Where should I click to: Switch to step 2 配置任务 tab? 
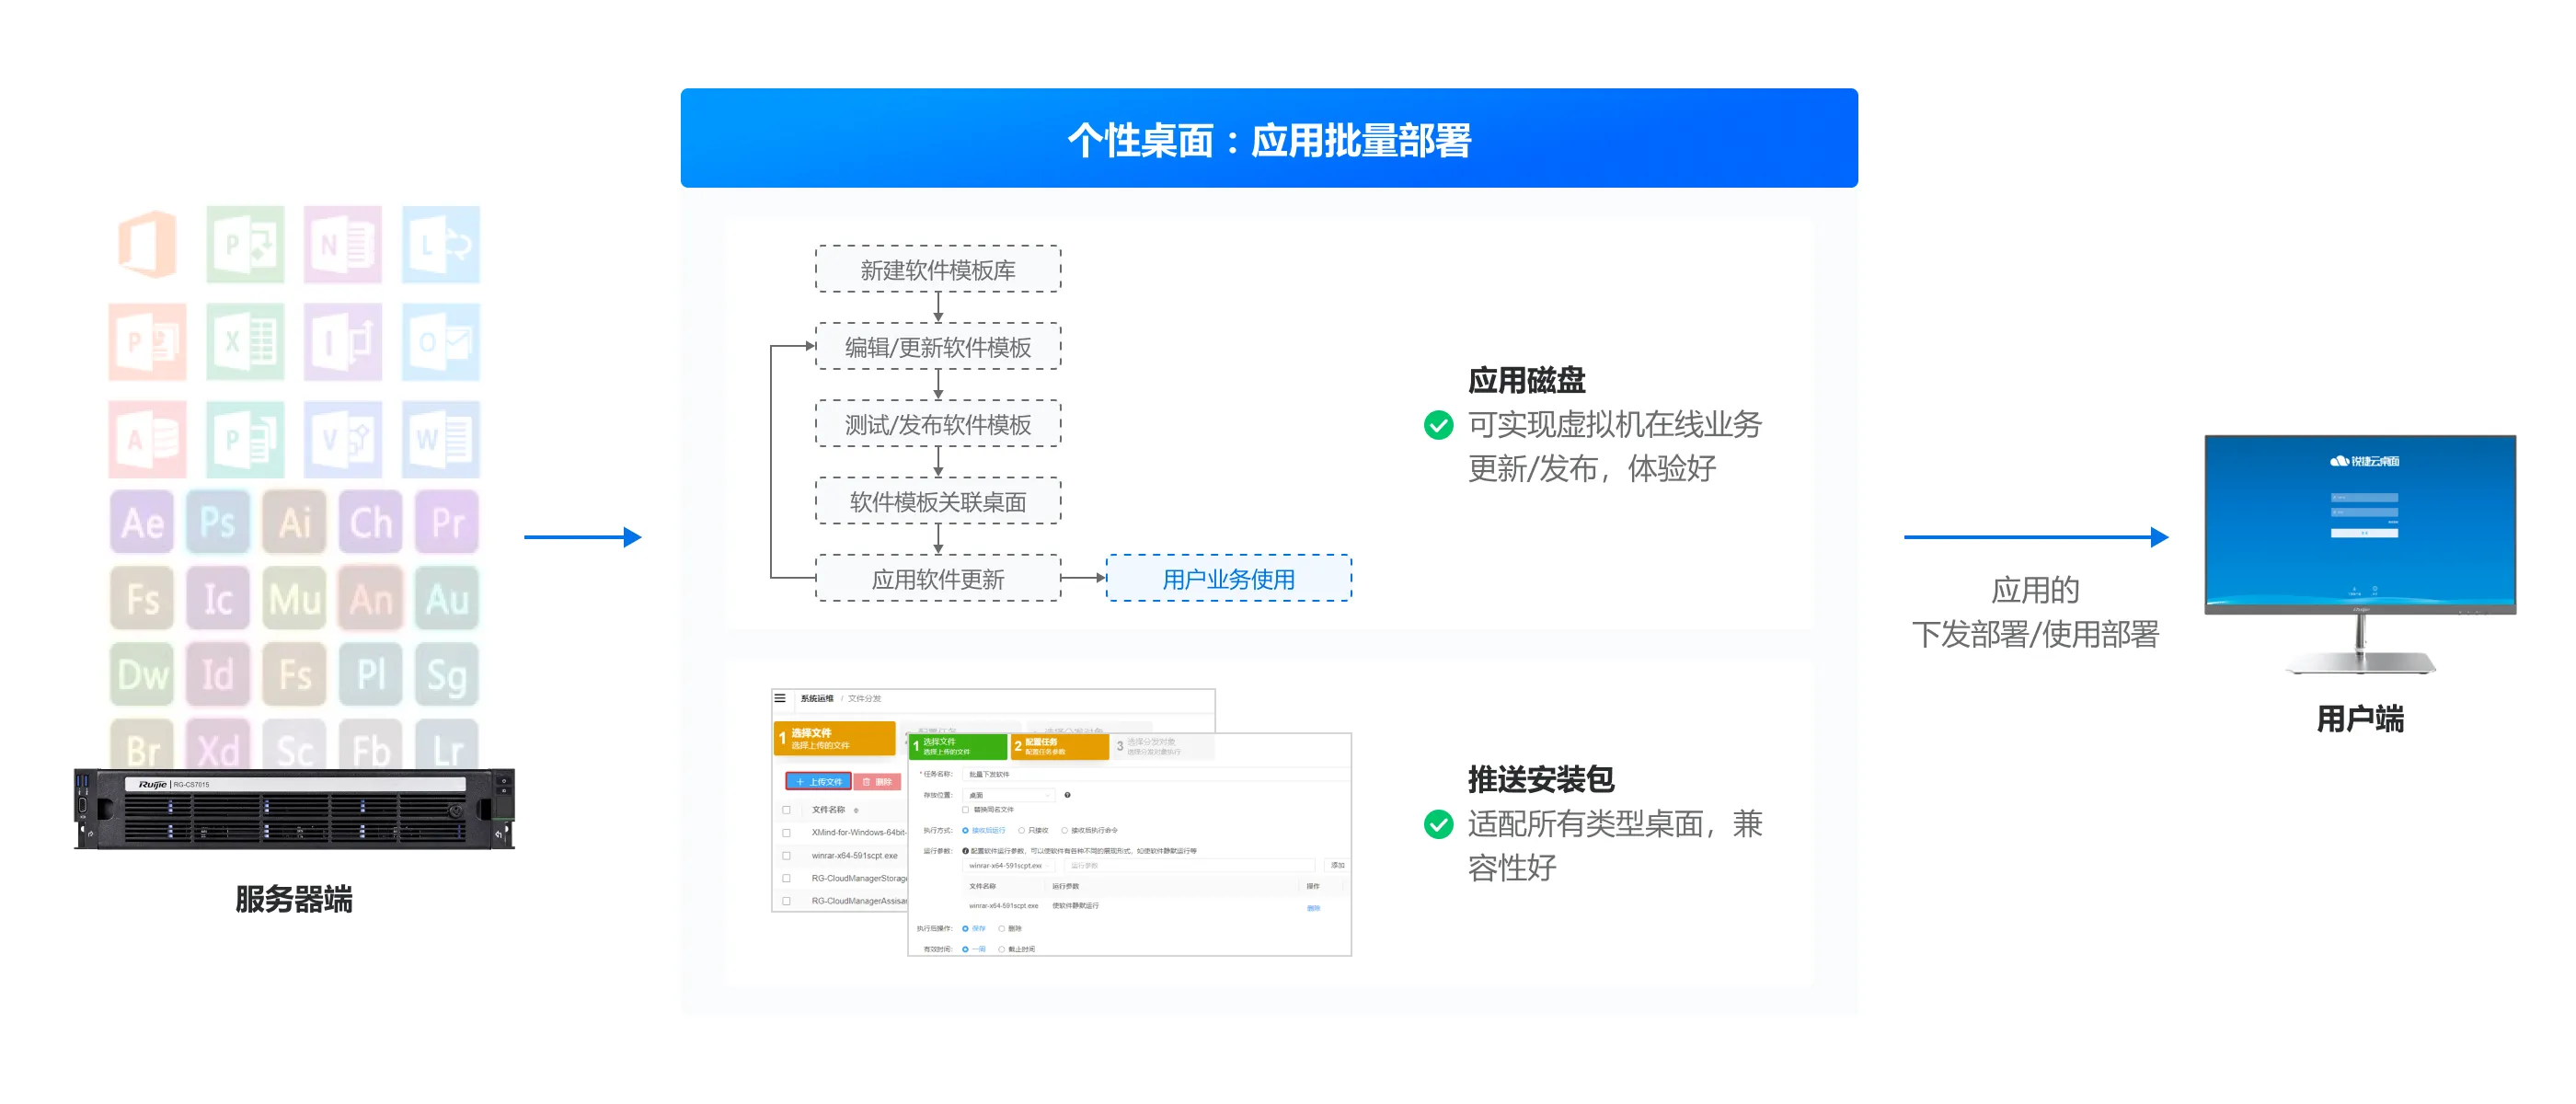[1058, 746]
